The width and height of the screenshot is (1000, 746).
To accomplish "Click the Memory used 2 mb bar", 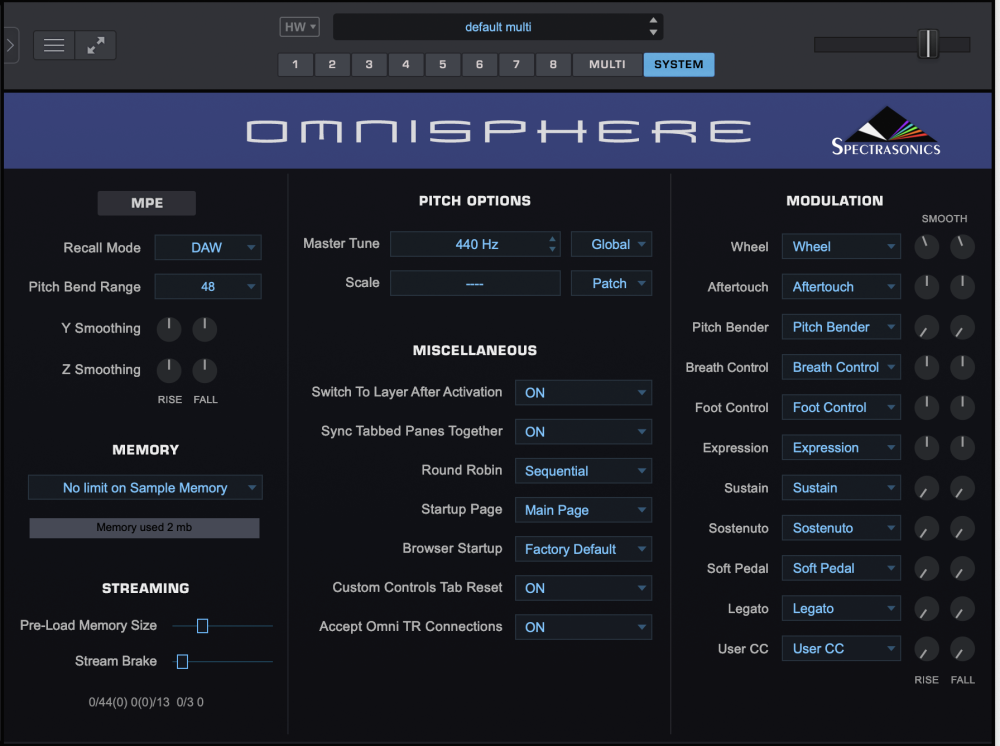I will click(x=144, y=527).
